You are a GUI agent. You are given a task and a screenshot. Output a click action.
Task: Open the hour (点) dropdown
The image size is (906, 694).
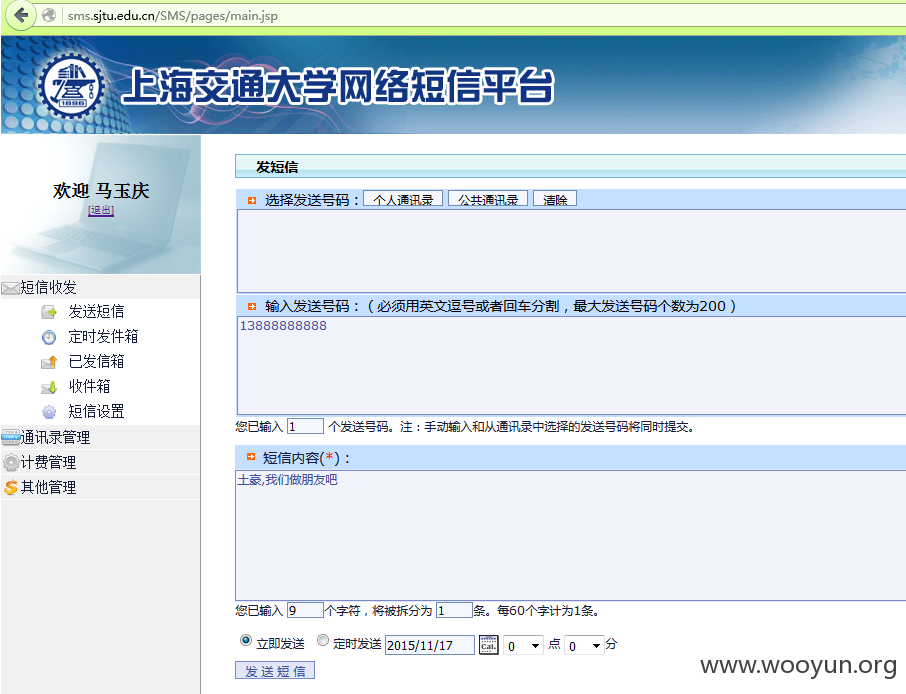pos(523,645)
